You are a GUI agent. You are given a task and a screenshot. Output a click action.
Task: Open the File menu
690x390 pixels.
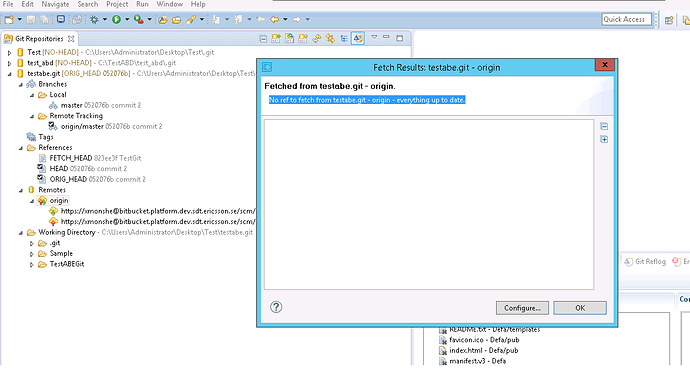tap(8, 4)
